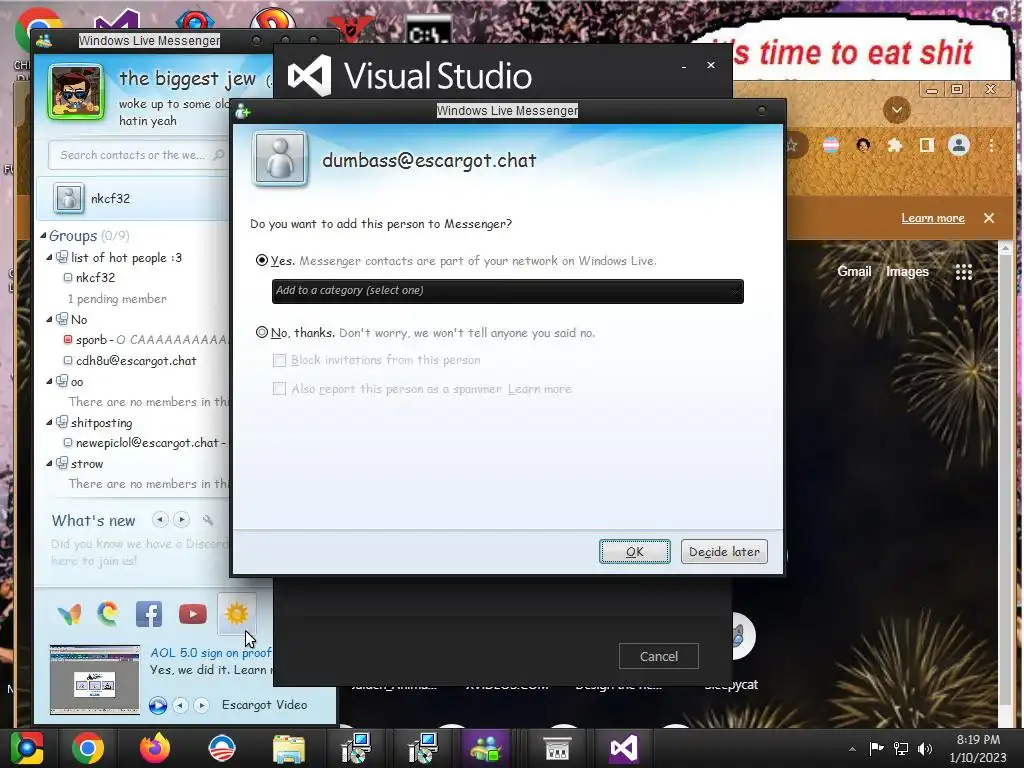1024x768 pixels.
Task: Open the Google apps grid icon
Action: click(x=964, y=272)
